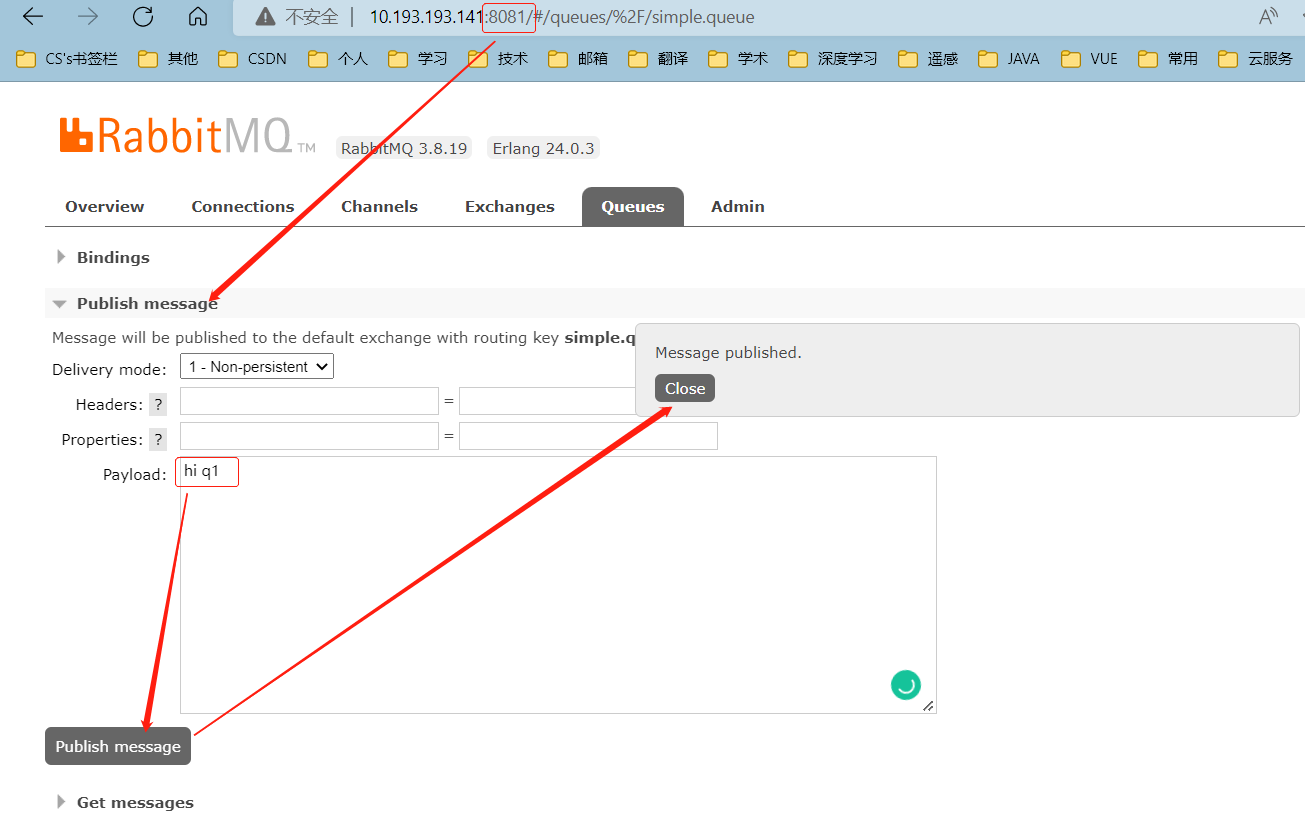Open the 学术 bookmark folder
This screenshot has width=1305, height=832.
738,59
